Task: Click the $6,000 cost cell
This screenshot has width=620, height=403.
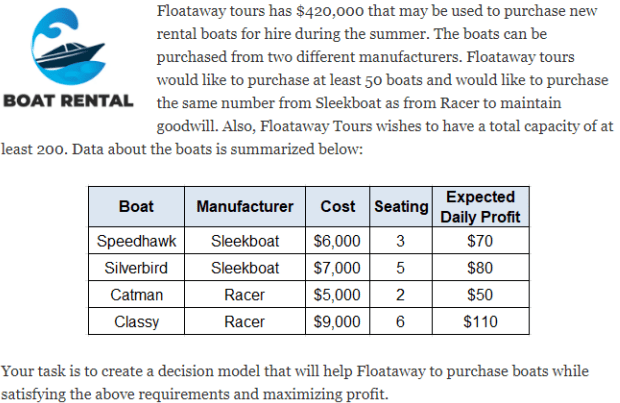Action: click(338, 241)
